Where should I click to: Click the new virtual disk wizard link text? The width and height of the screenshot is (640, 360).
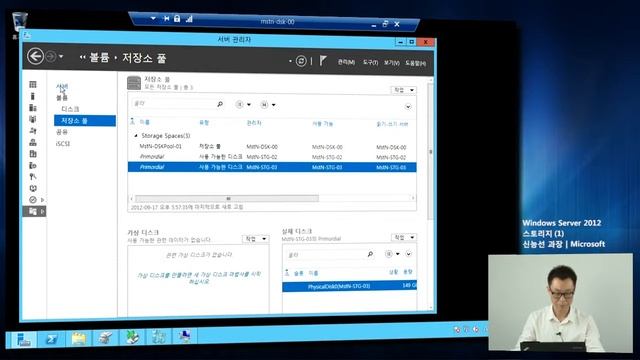(198, 278)
